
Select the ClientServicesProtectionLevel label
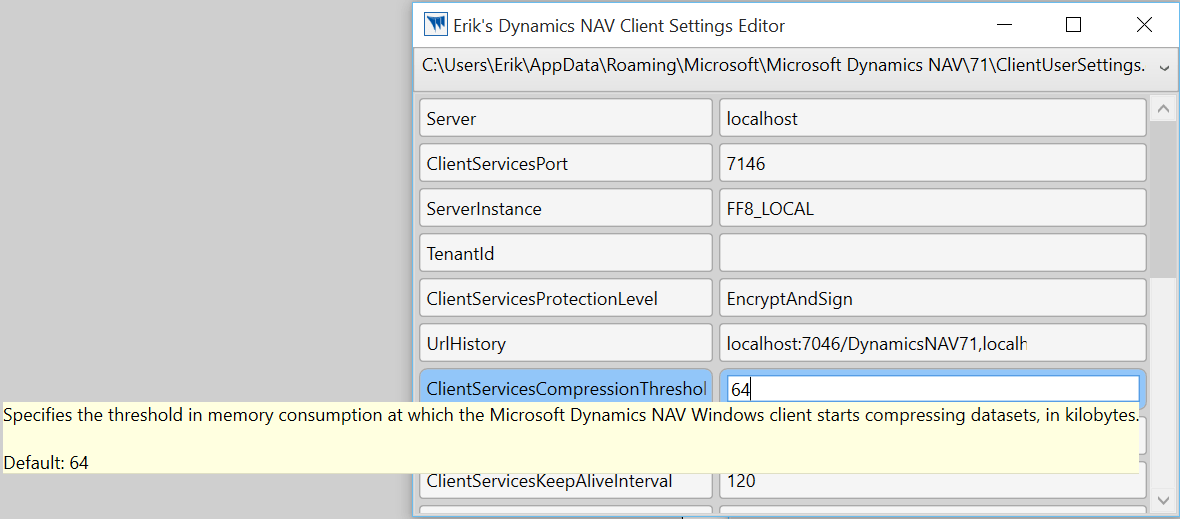[x=565, y=299]
